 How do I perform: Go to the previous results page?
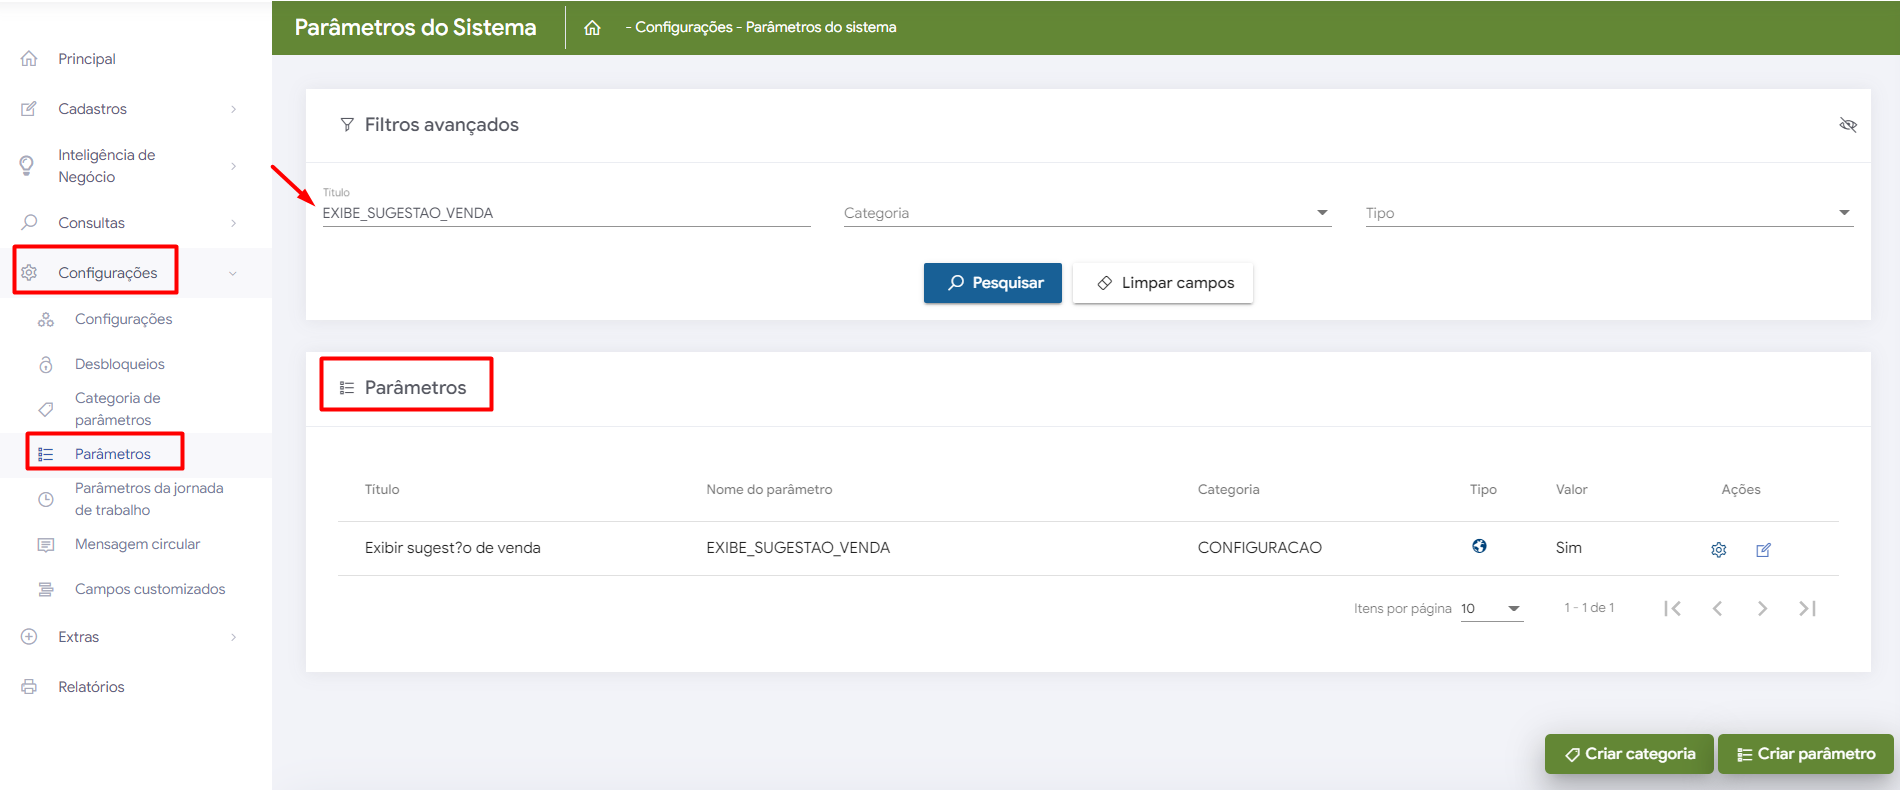coord(1717,608)
